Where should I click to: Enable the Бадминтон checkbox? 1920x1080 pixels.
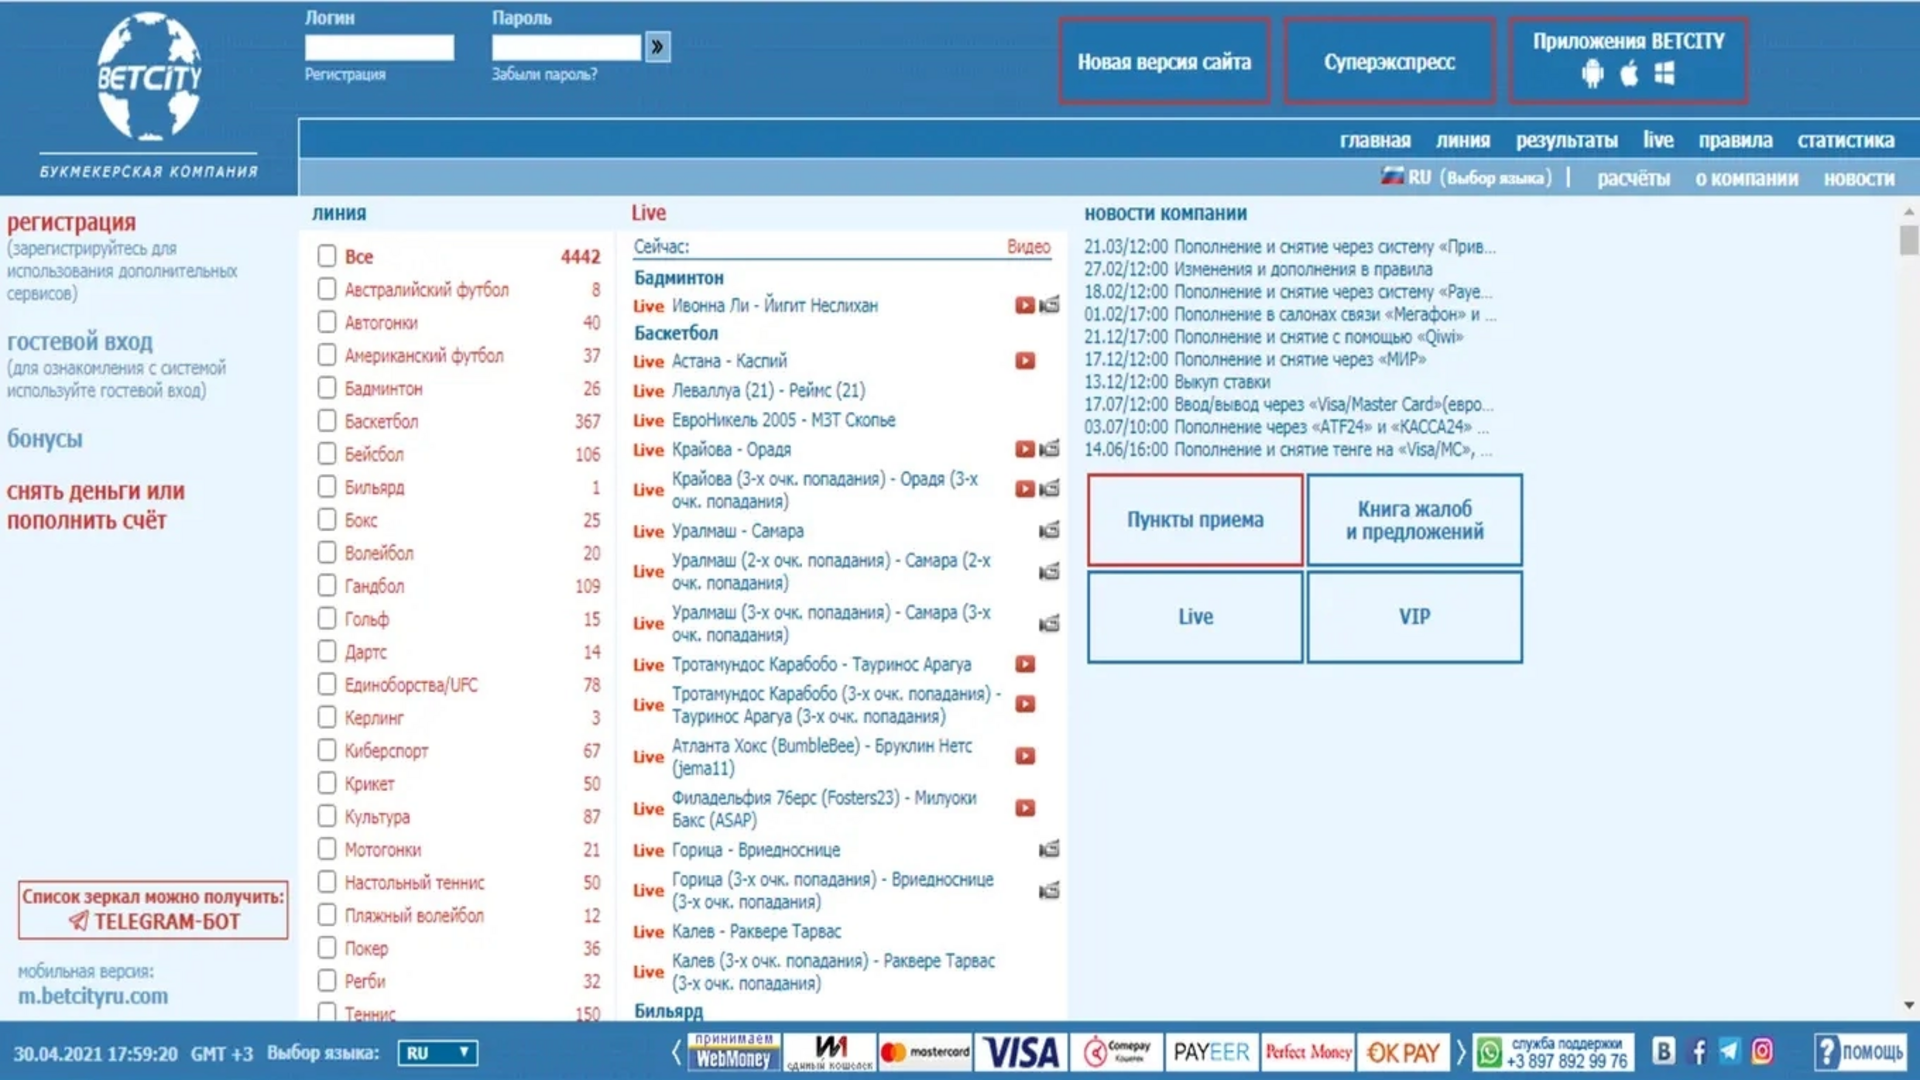[327, 388]
